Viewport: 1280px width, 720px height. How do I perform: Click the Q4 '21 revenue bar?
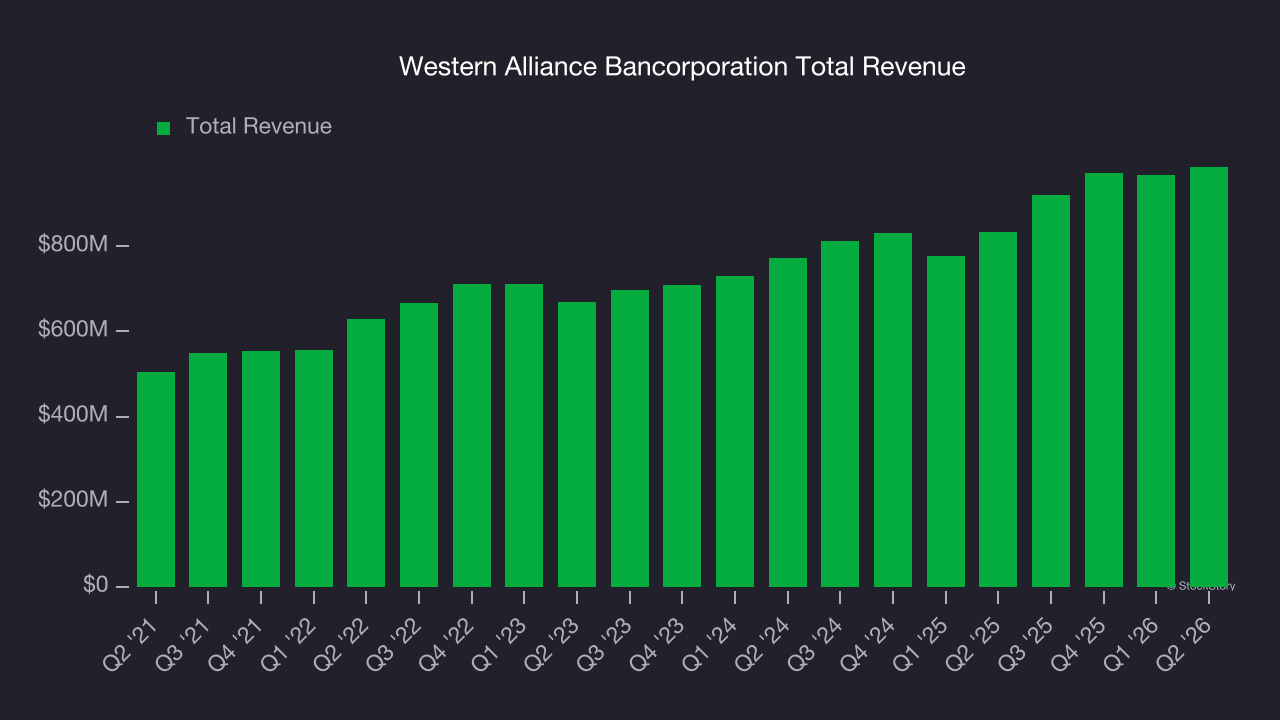261,469
